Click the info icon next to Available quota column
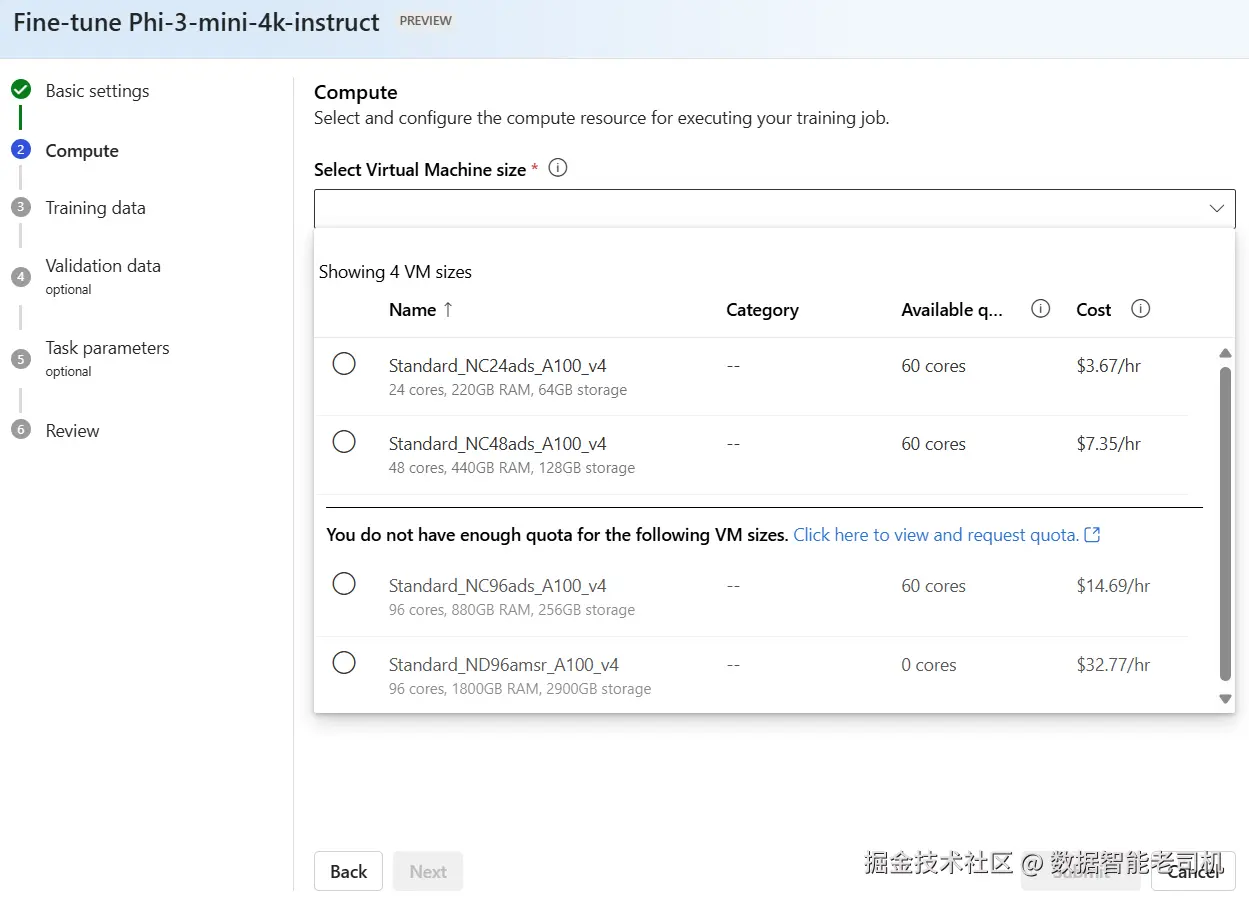Viewport: 1249px width, 901px height. pos(1040,309)
